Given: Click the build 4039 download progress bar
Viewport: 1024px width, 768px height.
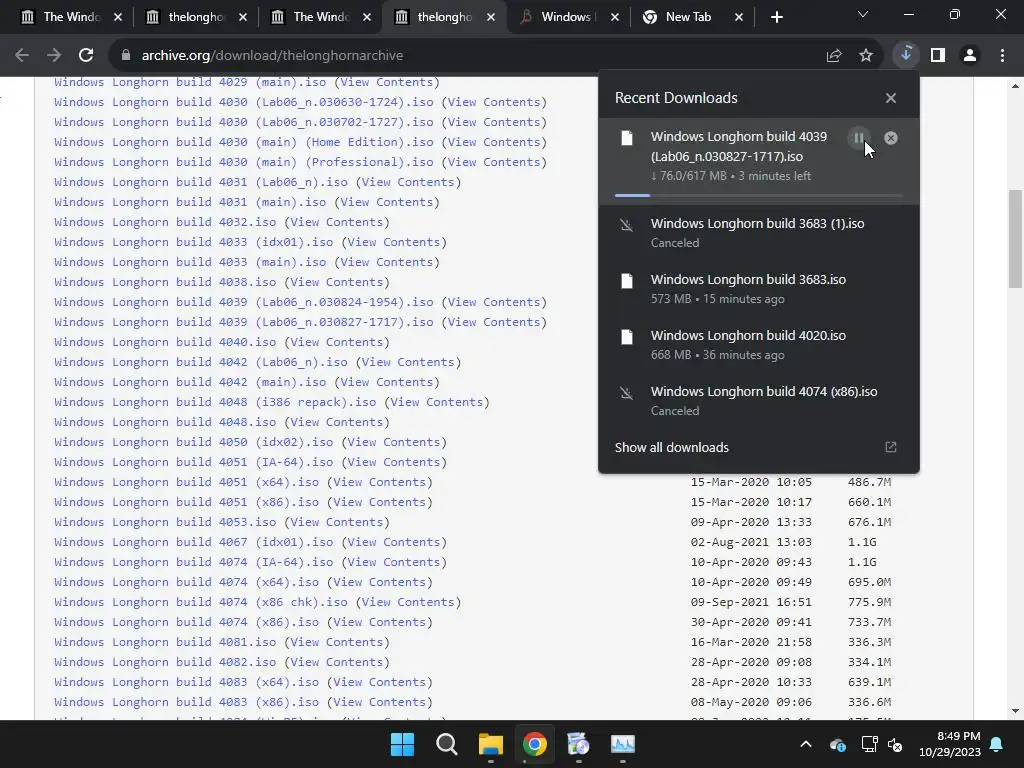Looking at the screenshot, I should pos(758,195).
